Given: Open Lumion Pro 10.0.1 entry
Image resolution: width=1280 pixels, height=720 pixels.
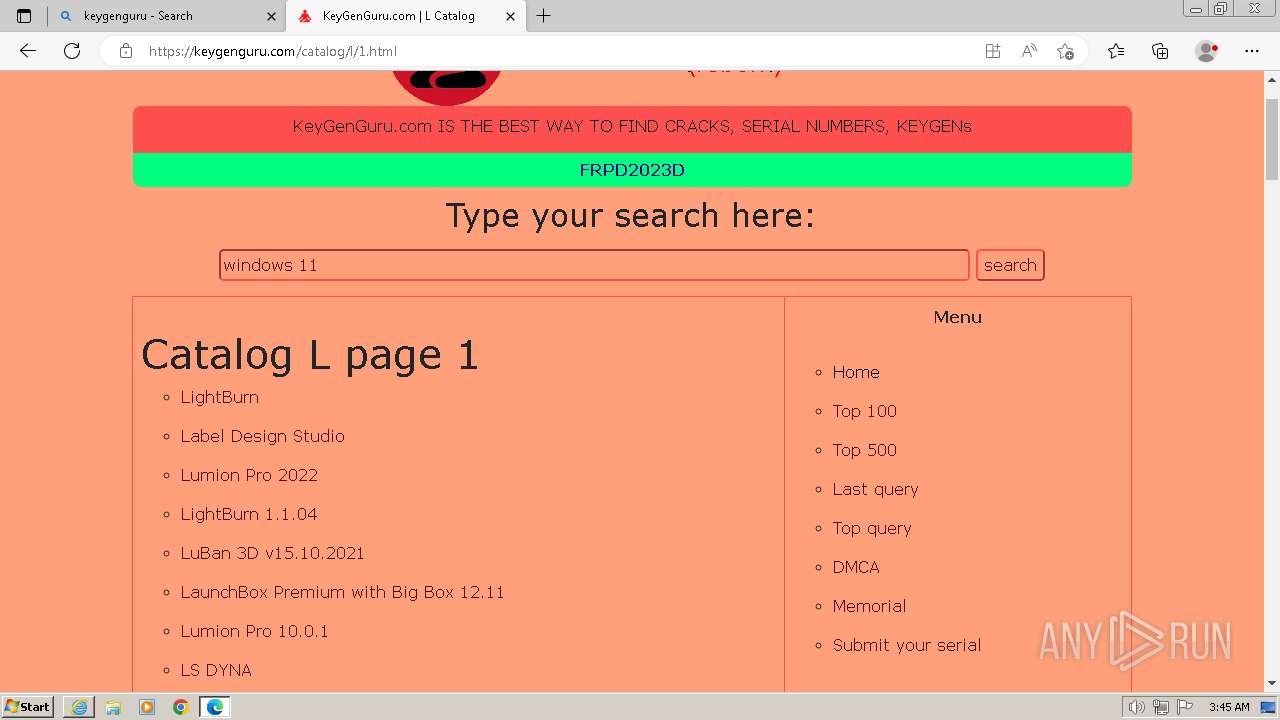Looking at the screenshot, I should [x=254, y=631].
